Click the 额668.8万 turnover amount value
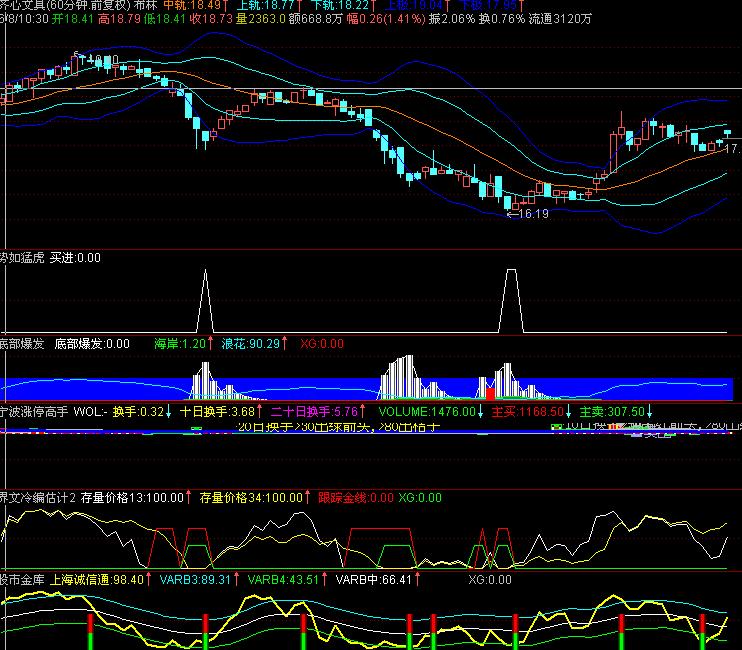Screen dimensions: 742x650 point(315,19)
